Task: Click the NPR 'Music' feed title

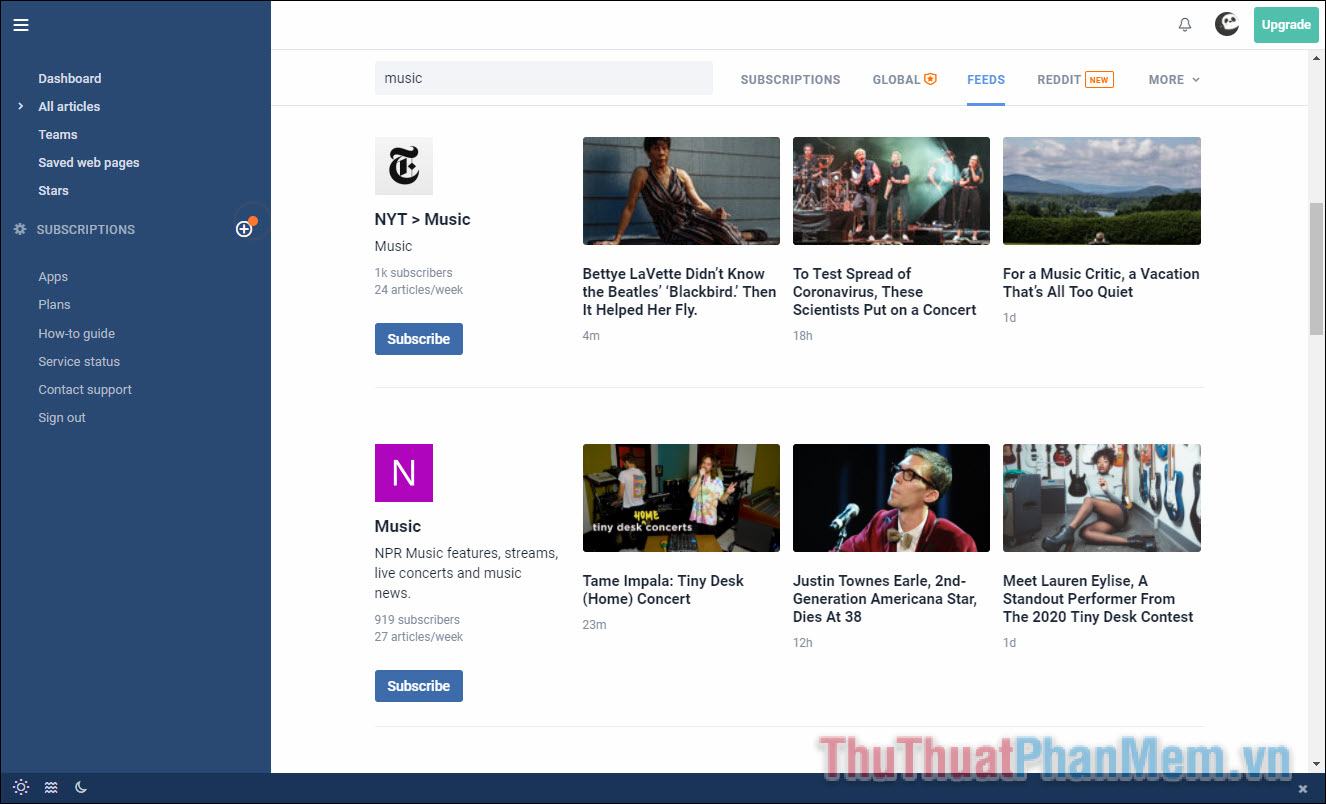Action: pos(398,526)
